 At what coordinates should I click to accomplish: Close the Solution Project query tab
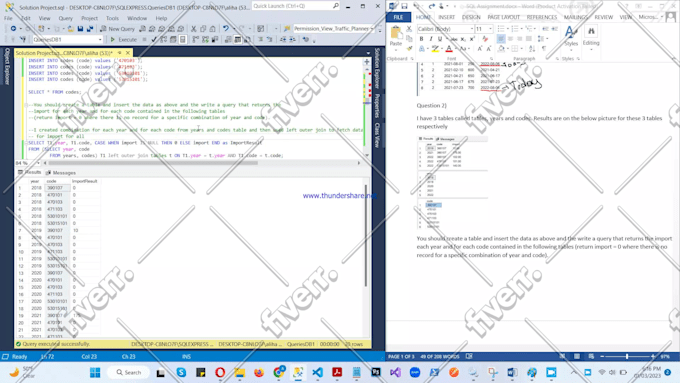coord(128,53)
